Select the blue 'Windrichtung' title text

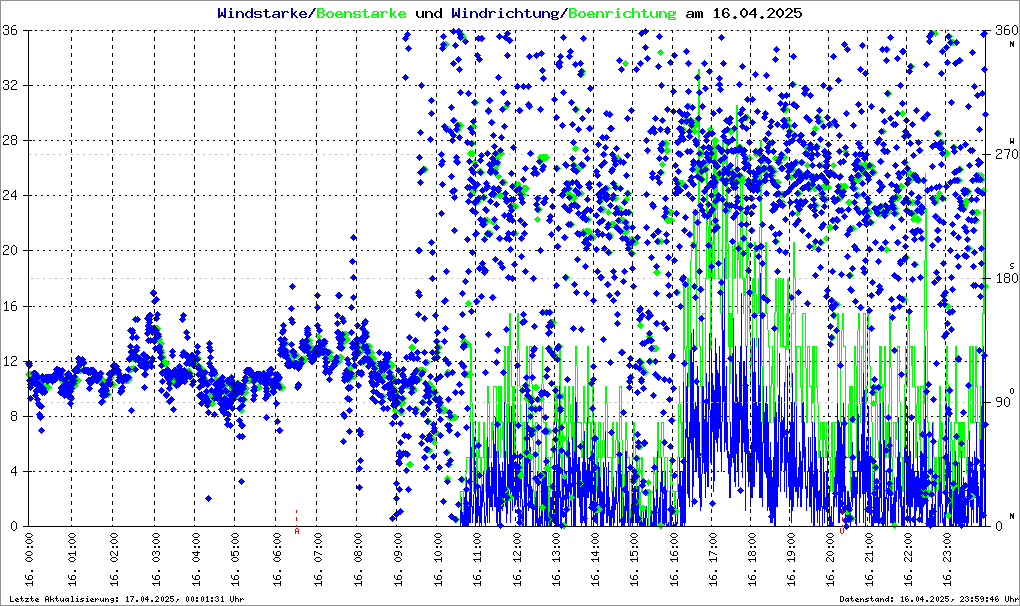(505, 14)
